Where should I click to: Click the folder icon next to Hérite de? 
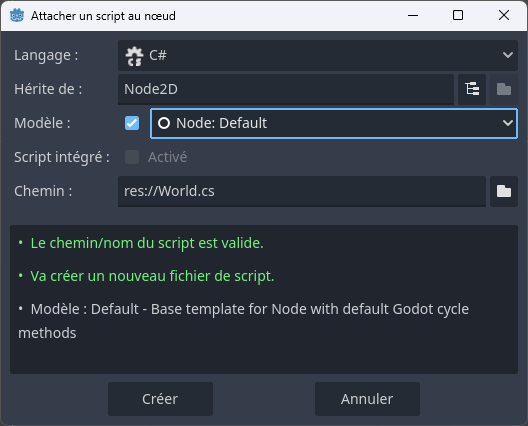tap(504, 89)
